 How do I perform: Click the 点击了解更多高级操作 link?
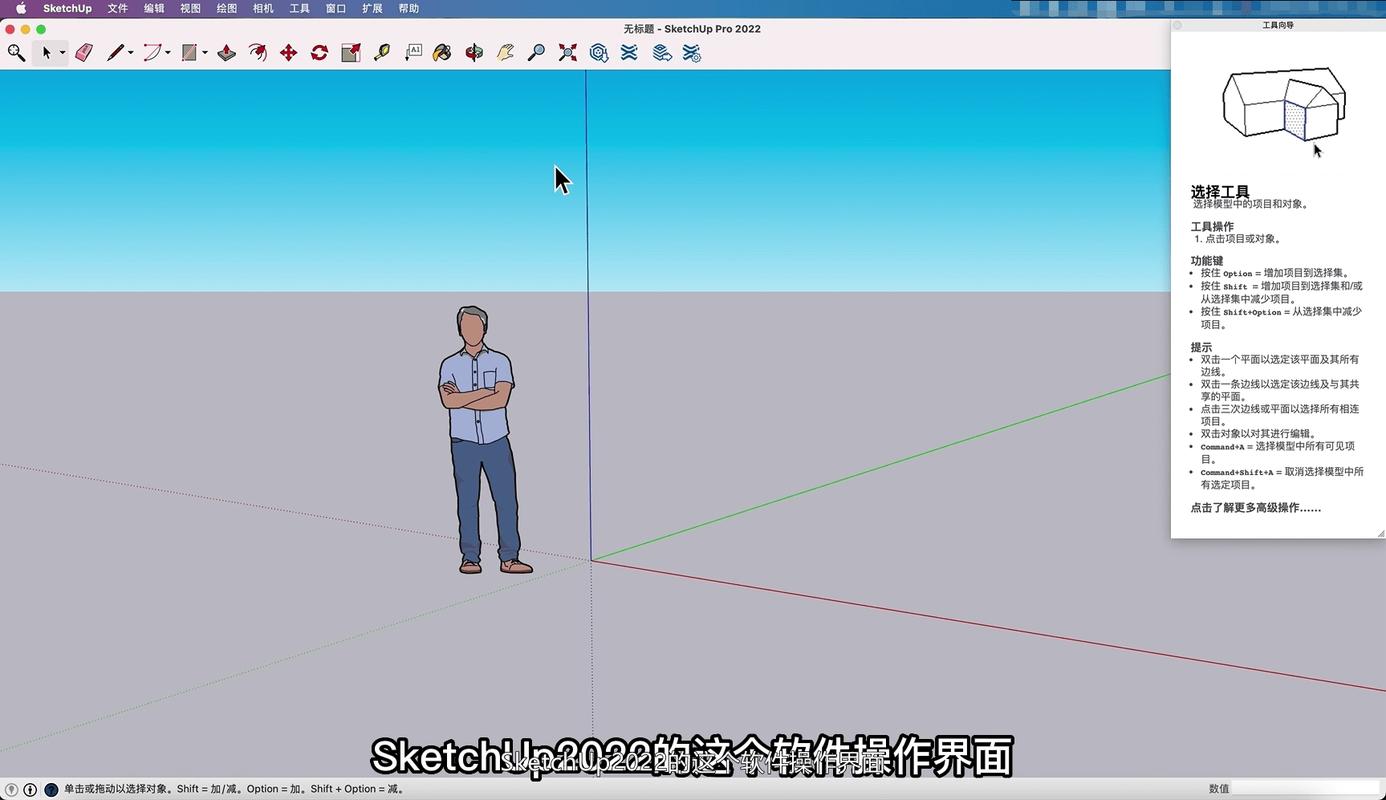pyautogui.click(x=1255, y=508)
